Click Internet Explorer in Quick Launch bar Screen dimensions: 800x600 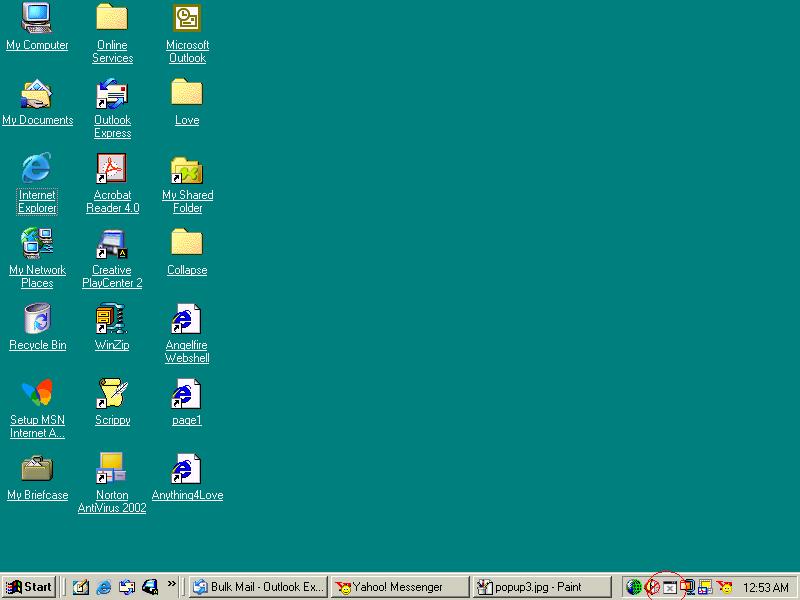103,587
